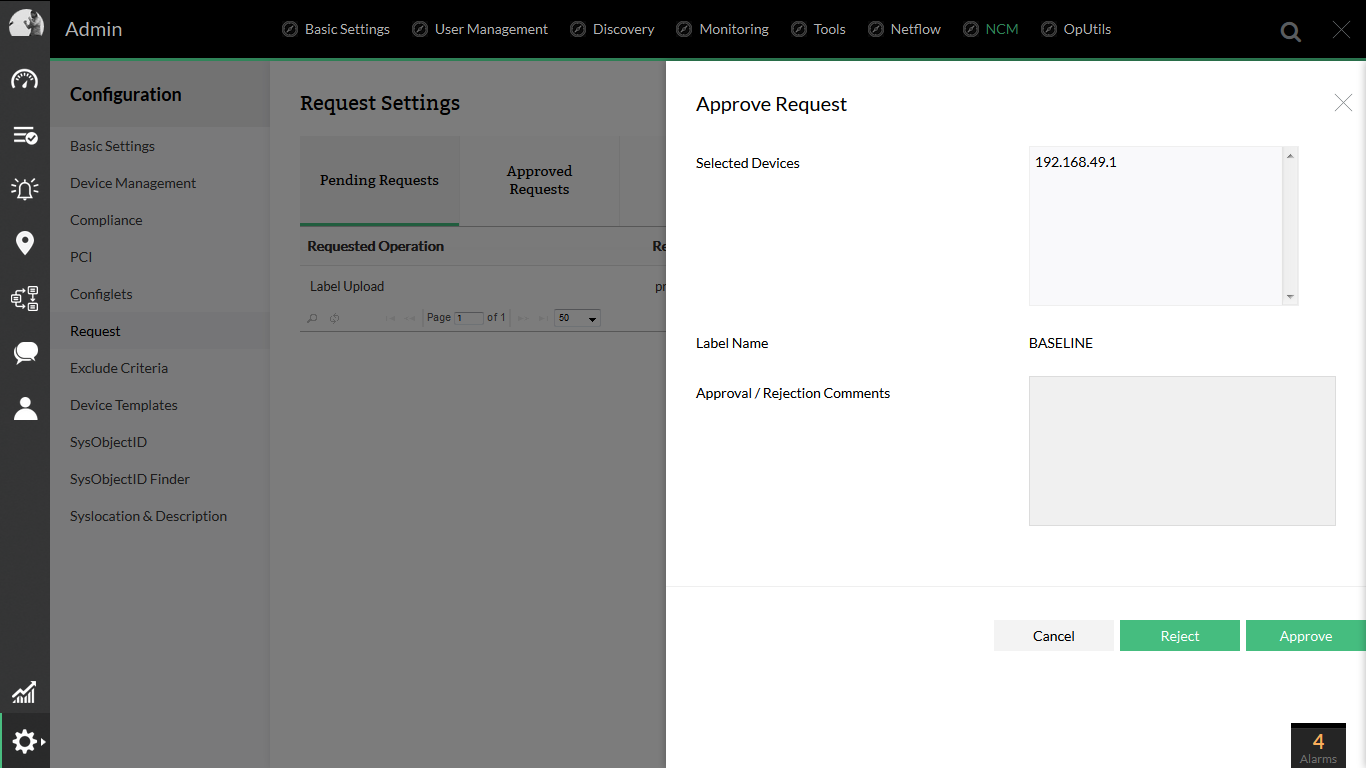This screenshot has width=1366, height=768.
Task: Click the Maps location pin icon
Action: (25, 243)
